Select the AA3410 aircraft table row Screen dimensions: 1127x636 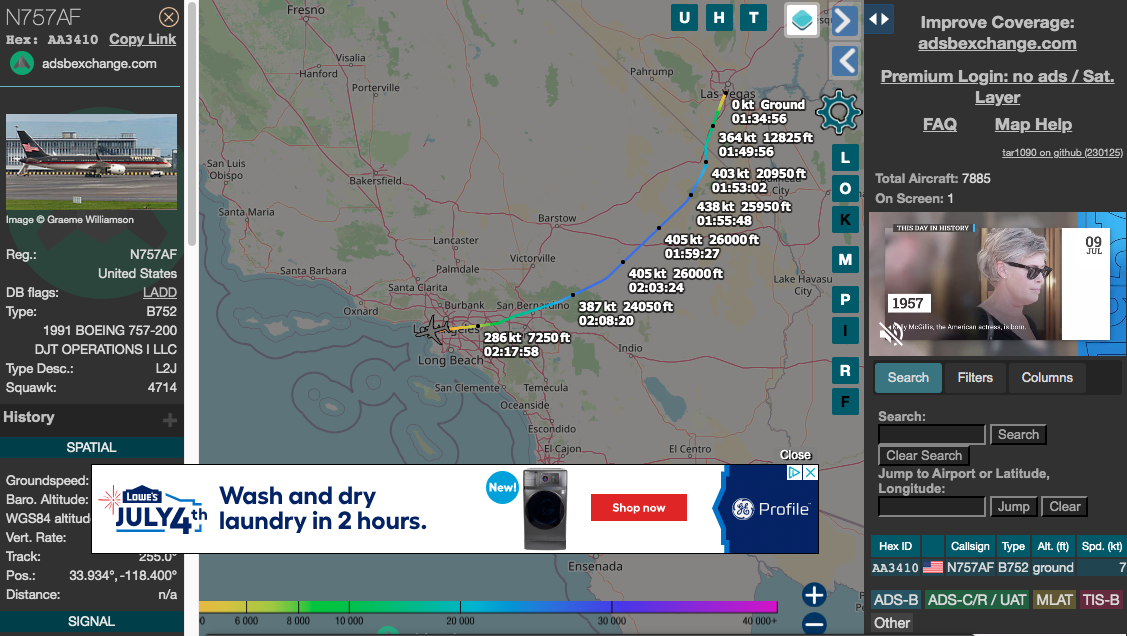click(998, 568)
